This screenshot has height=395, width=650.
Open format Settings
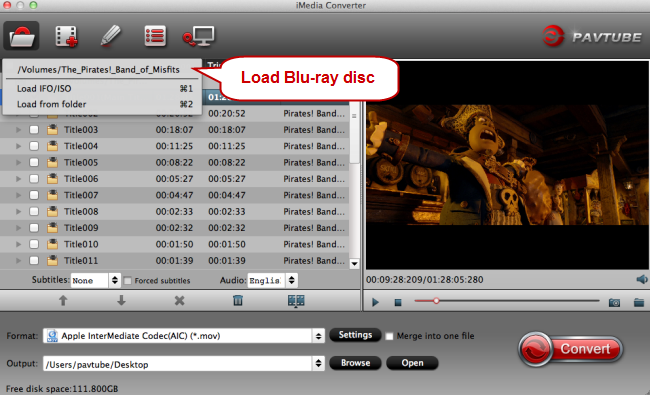pos(355,335)
